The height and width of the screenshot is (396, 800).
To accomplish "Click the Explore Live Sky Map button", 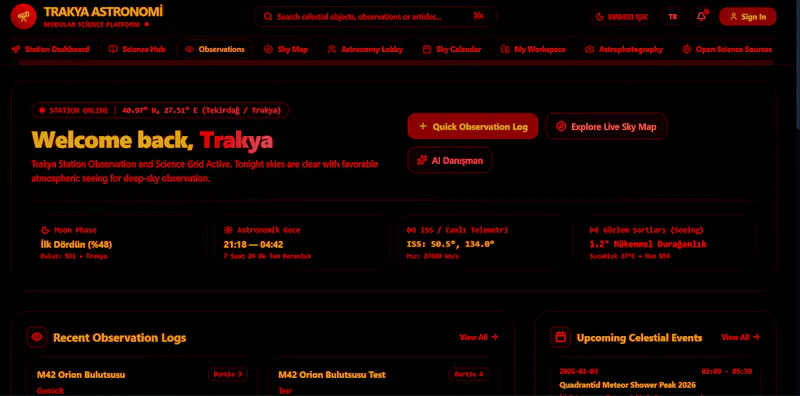I will pyautogui.click(x=607, y=127).
